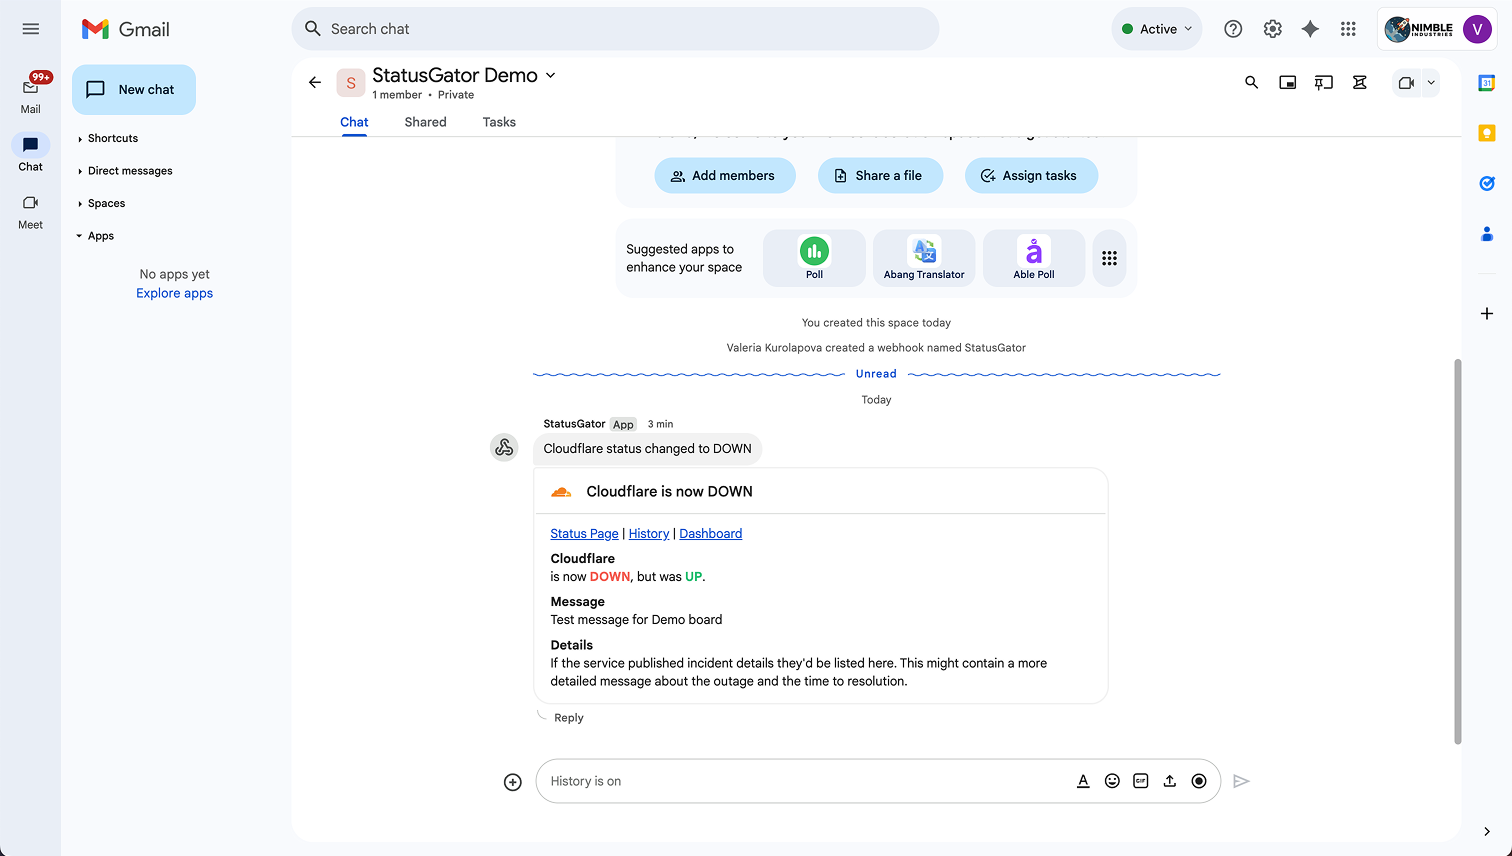The image size is (1512, 856).
Task: Expand the Shortcuts section
Action: tap(112, 138)
